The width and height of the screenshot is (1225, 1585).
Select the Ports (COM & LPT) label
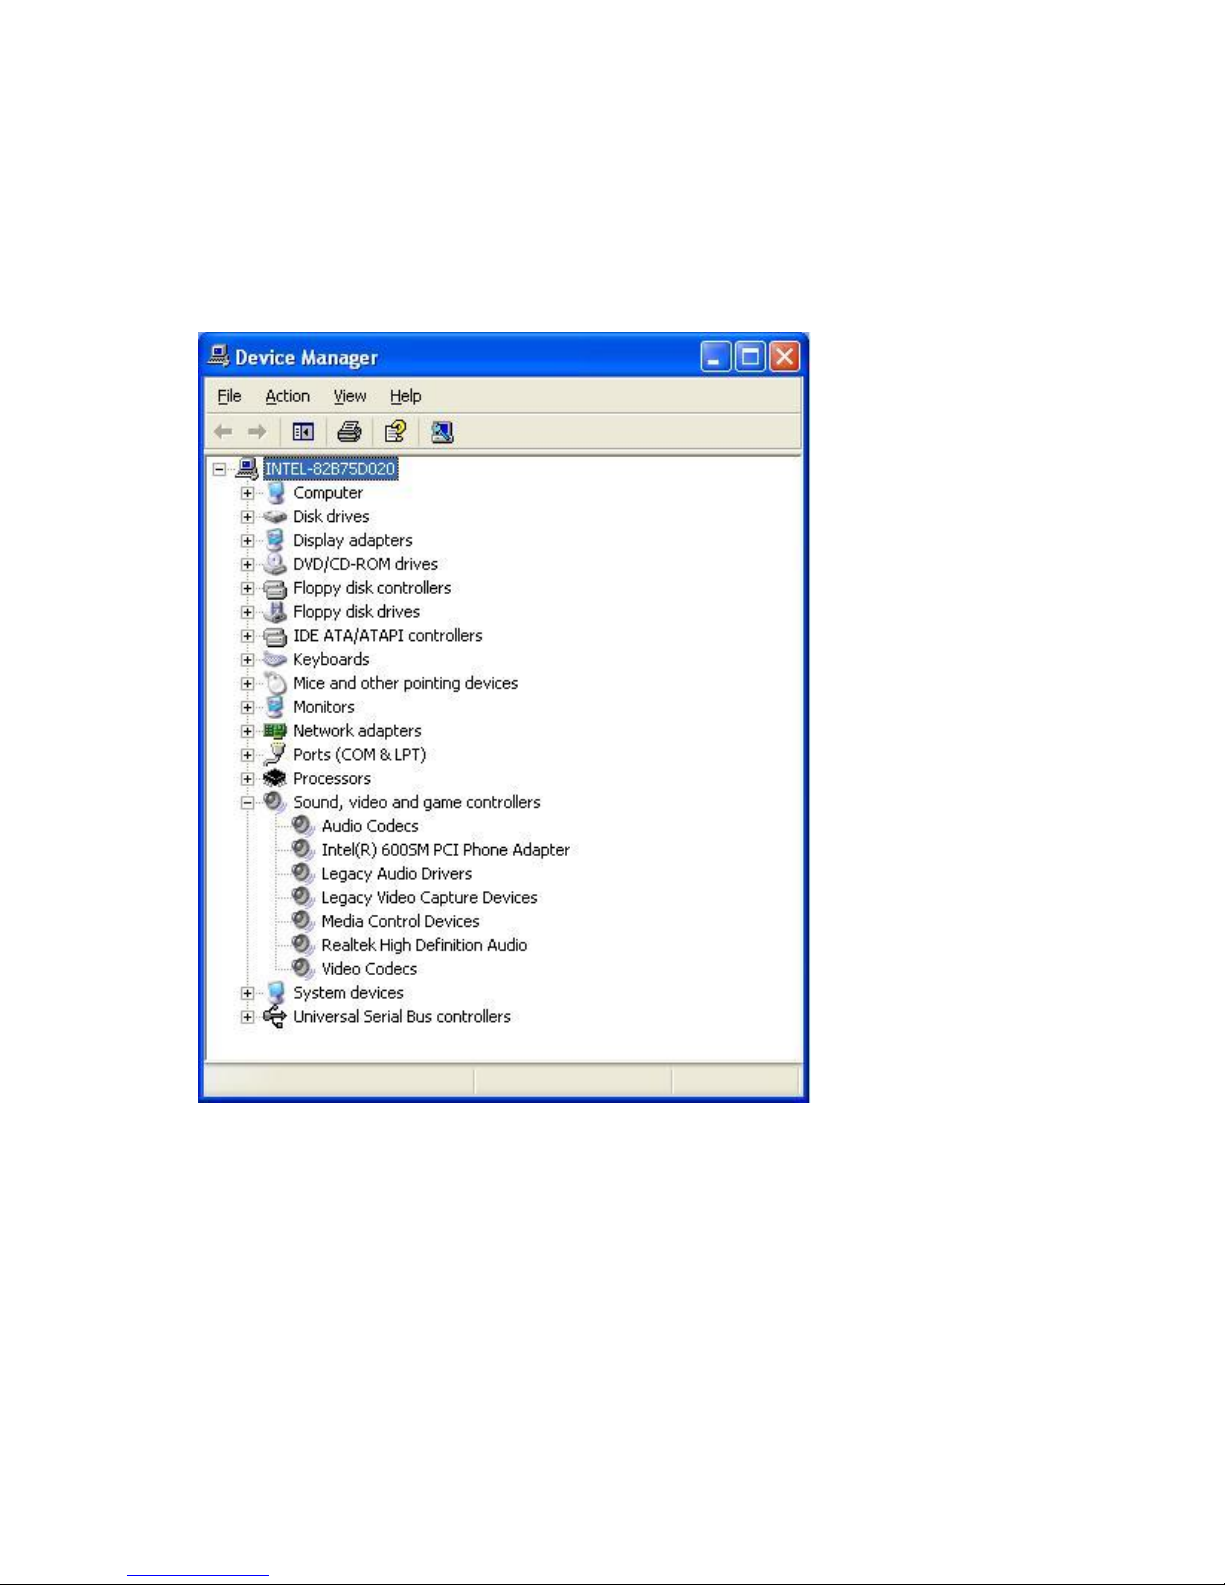tap(359, 755)
